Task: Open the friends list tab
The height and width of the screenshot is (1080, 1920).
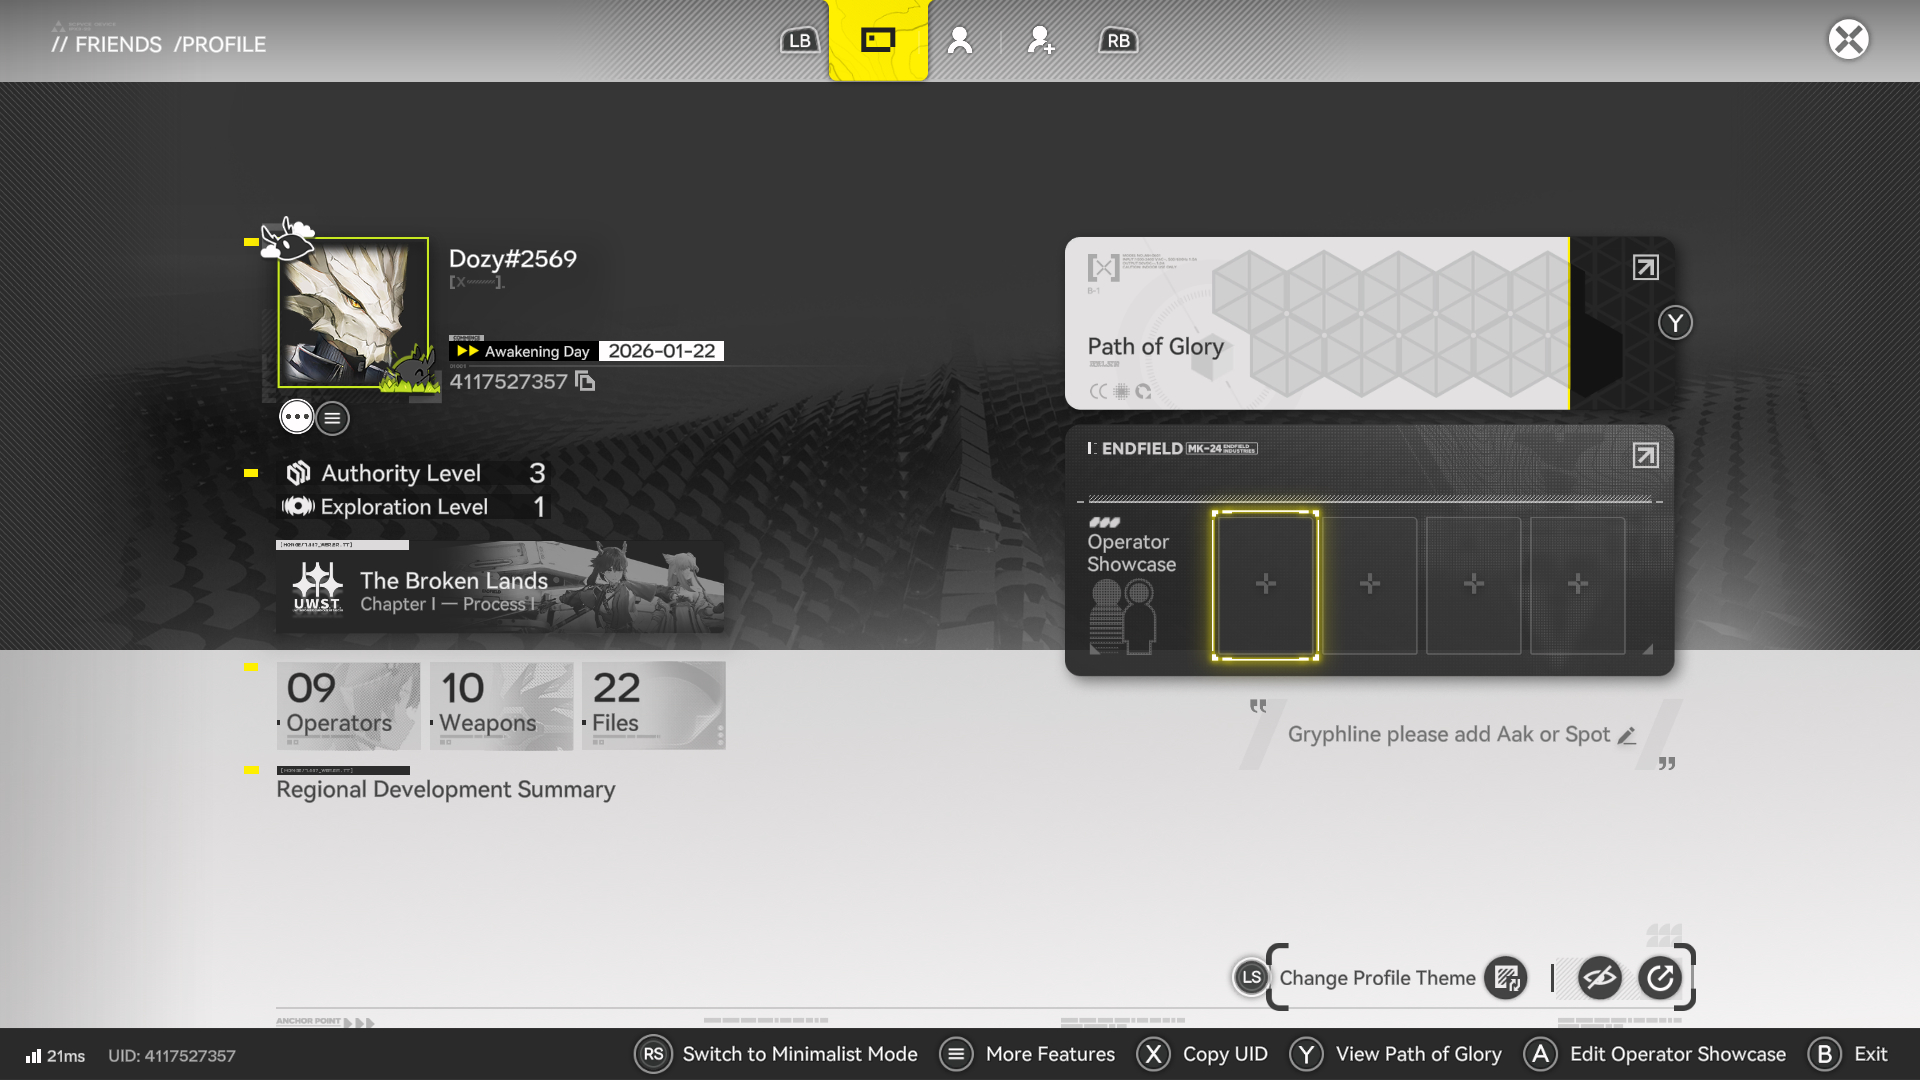Action: (x=960, y=41)
